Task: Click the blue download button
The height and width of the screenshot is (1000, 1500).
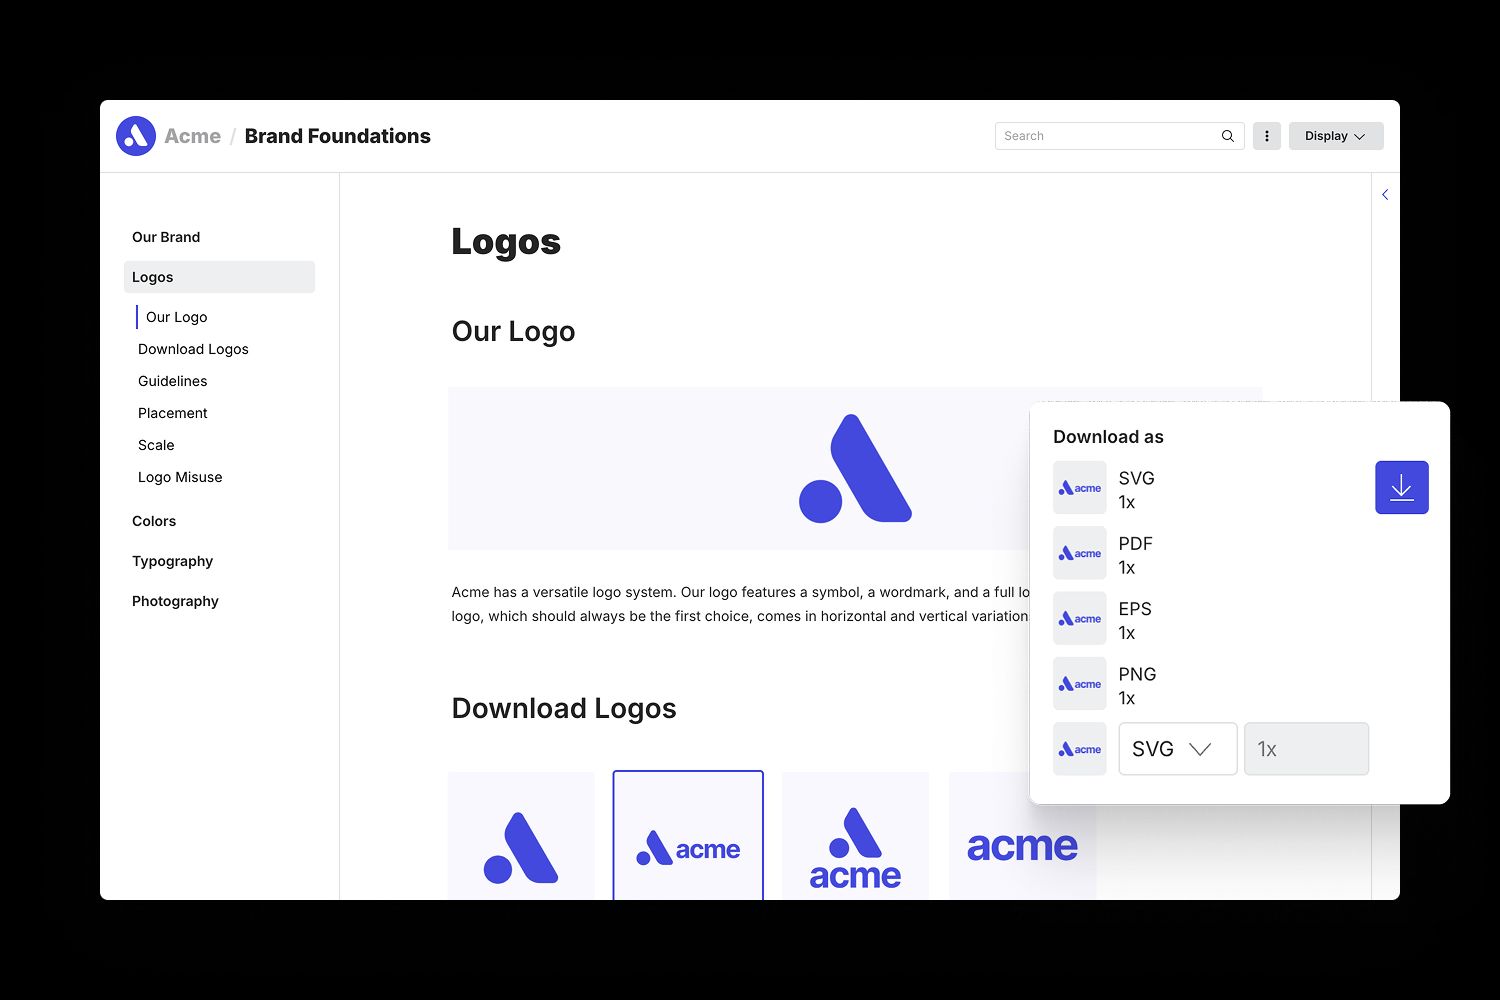Action: (1401, 487)
